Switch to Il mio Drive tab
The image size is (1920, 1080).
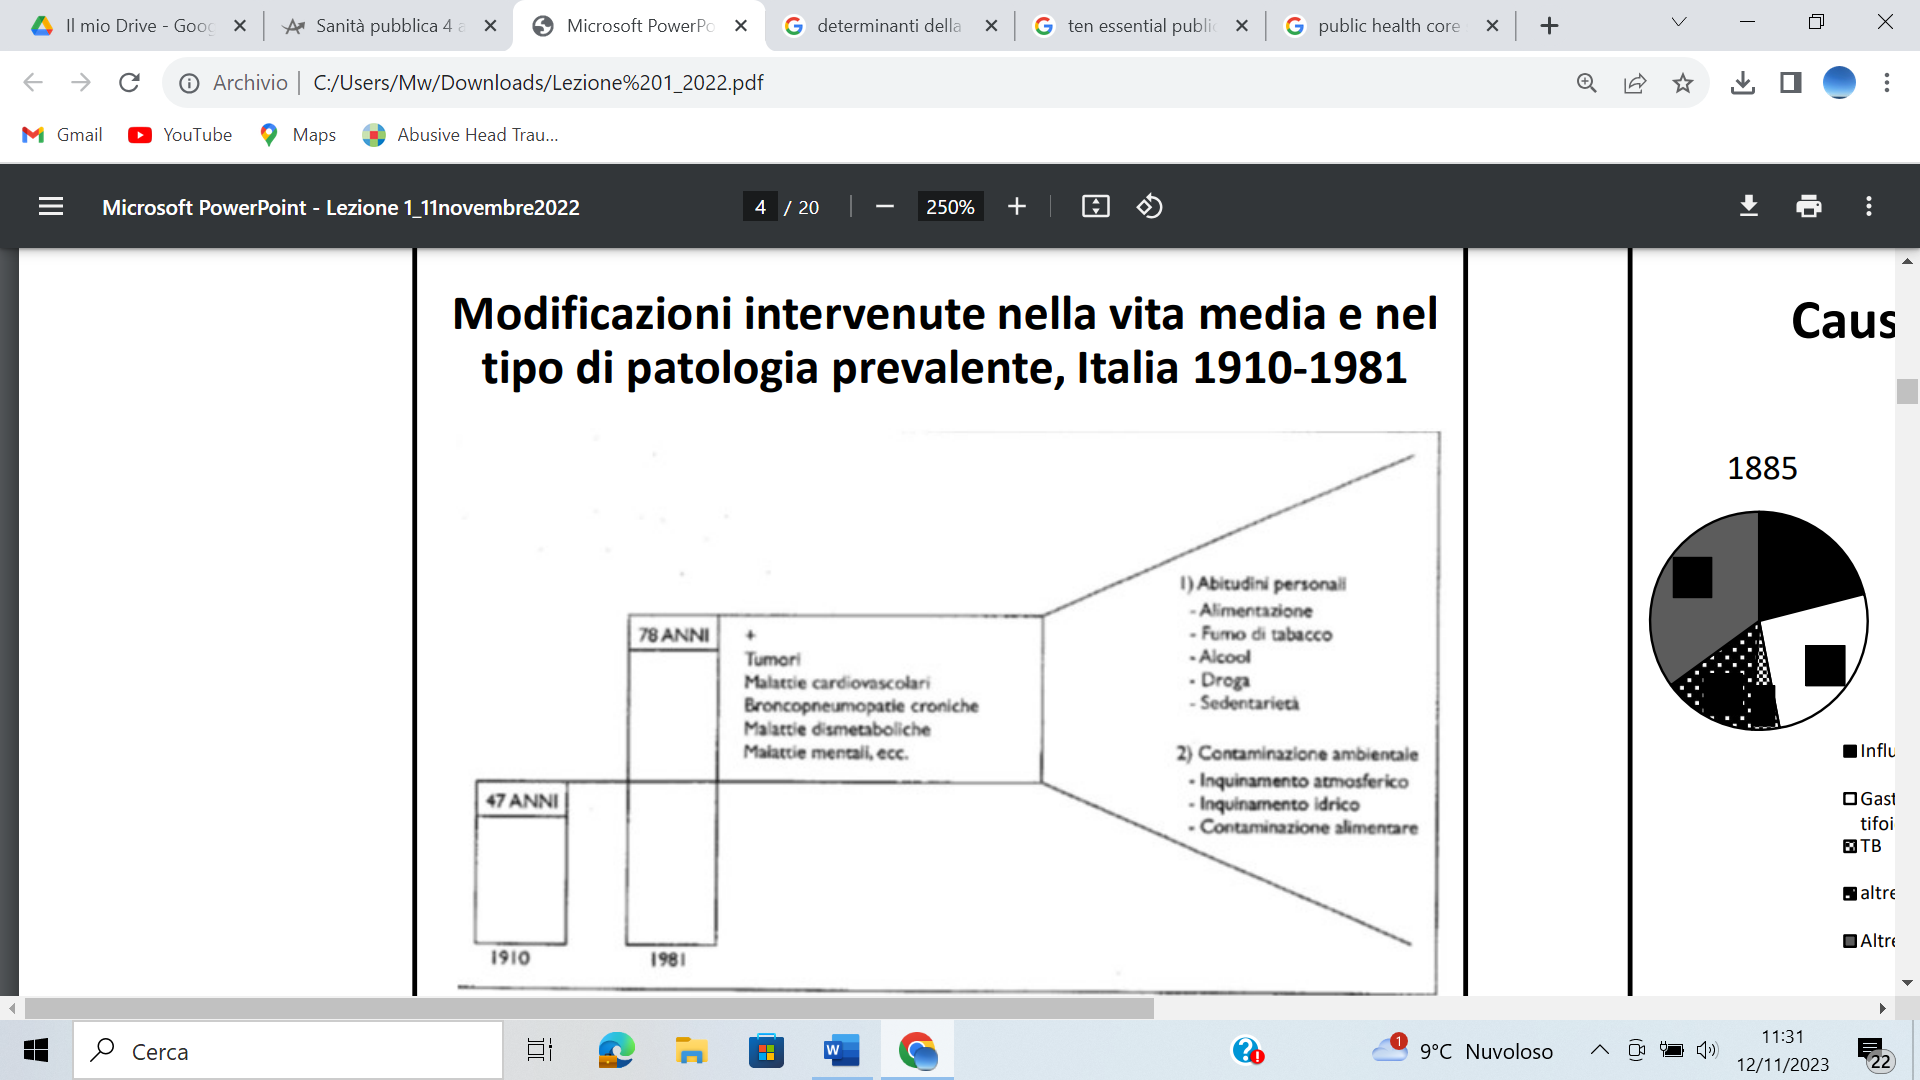click(x=138, y=26)
